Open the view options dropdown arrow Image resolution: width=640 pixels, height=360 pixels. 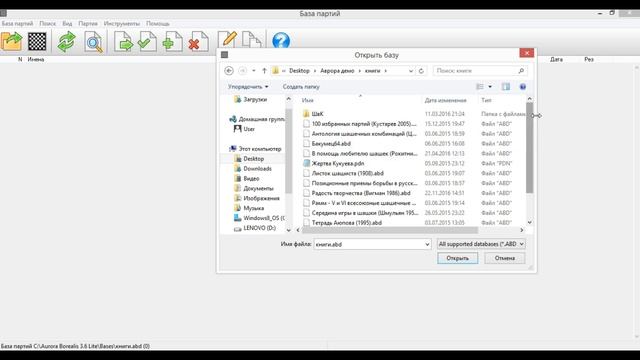point(490,87)
